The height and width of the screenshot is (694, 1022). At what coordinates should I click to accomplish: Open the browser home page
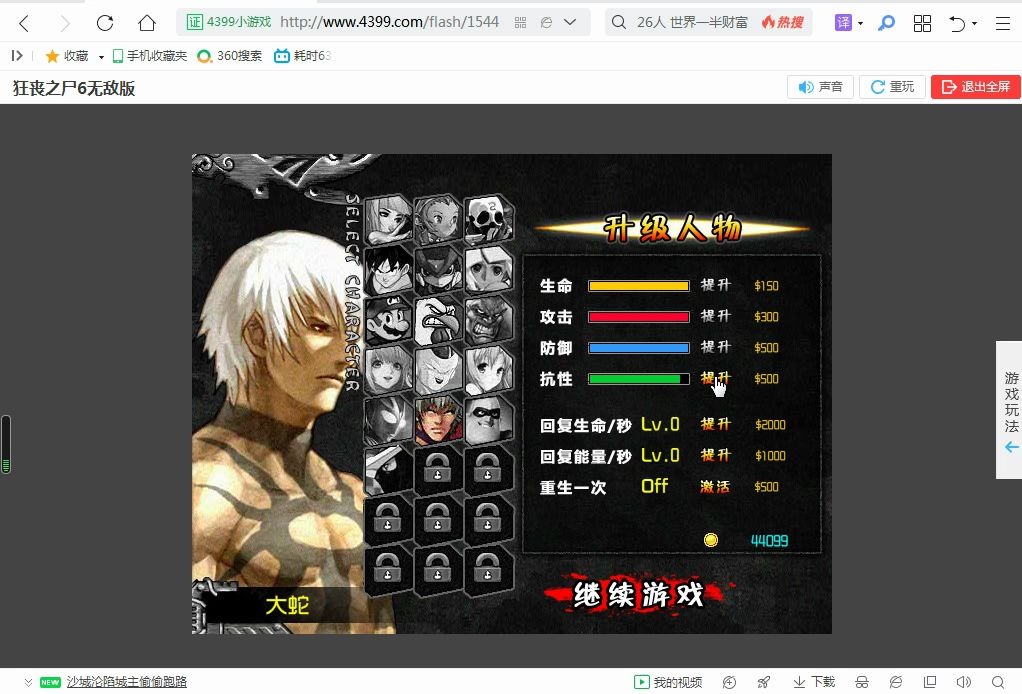pyautogui.click(x=147, y=23)
